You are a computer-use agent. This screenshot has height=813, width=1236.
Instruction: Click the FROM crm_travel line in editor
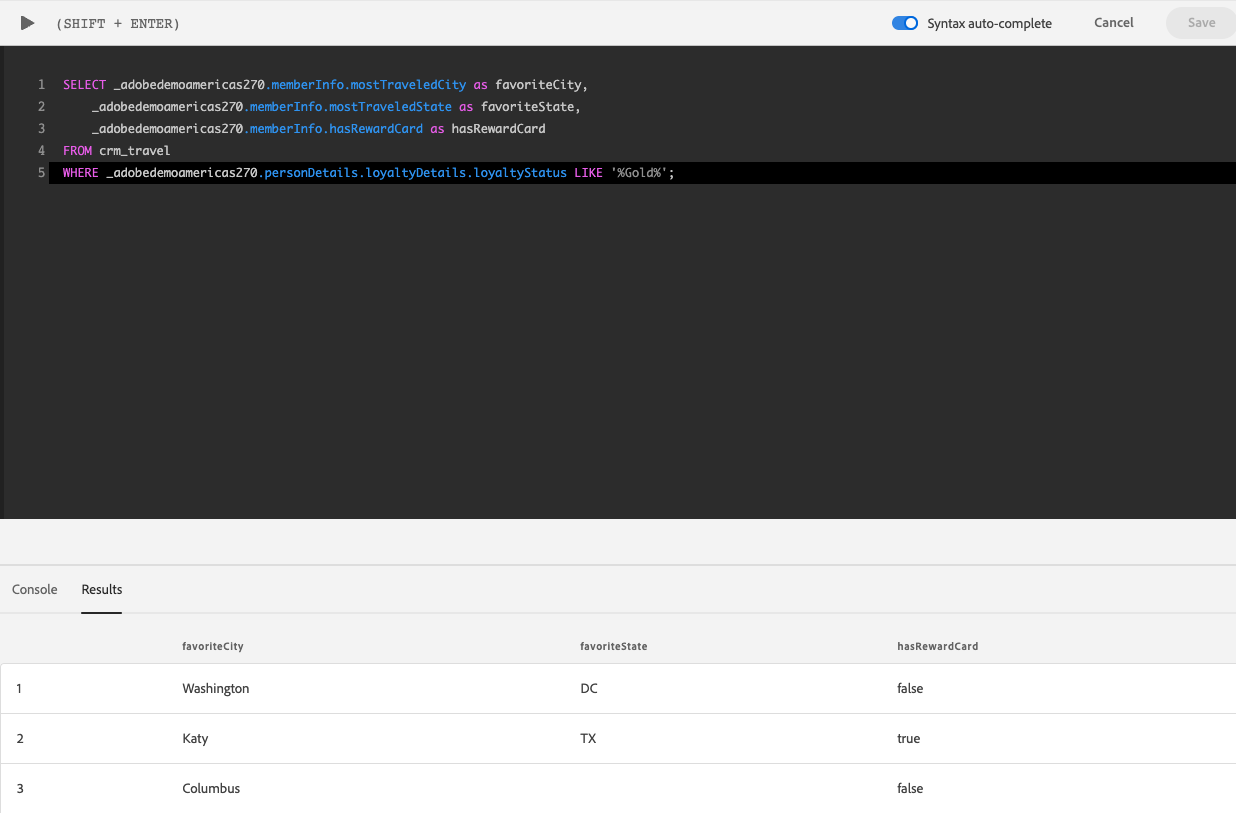(x=117, y=151)
